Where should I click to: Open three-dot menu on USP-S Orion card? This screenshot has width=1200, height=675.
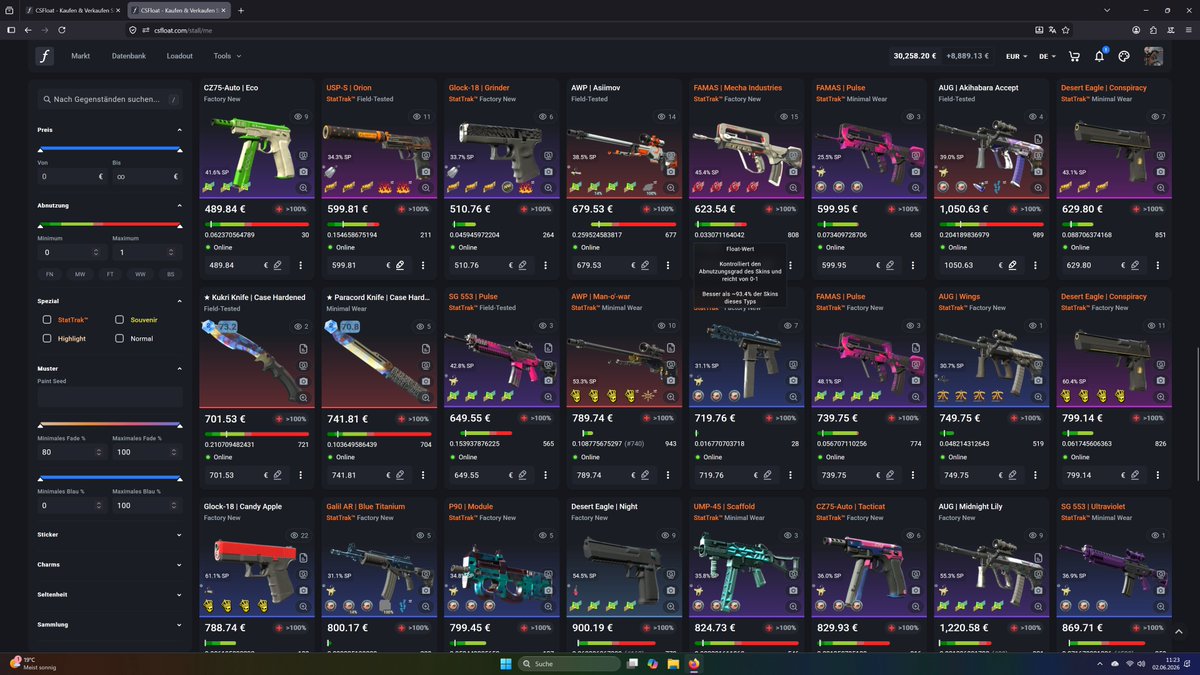423,265
